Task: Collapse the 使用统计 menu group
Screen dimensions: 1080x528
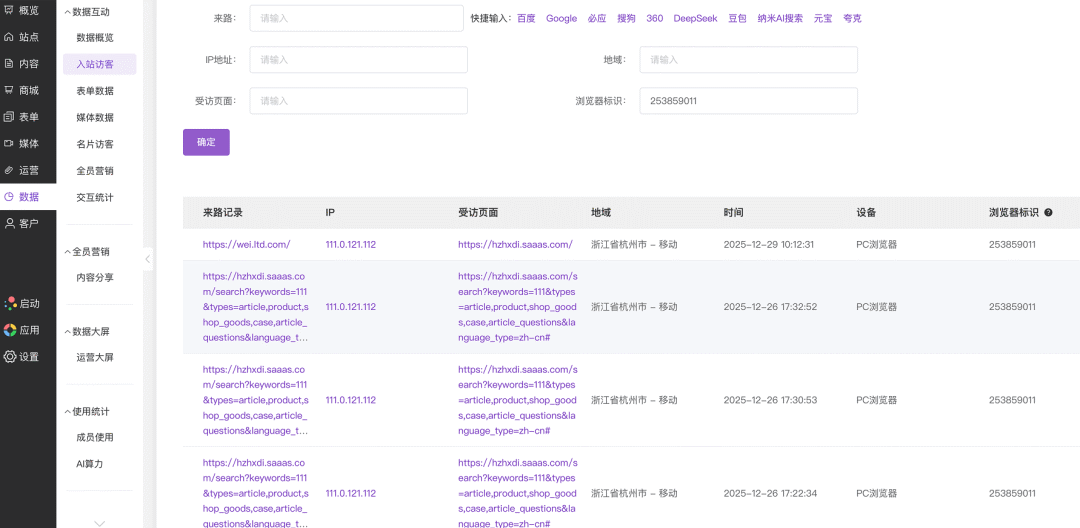Action: click(x=68, y=411)
